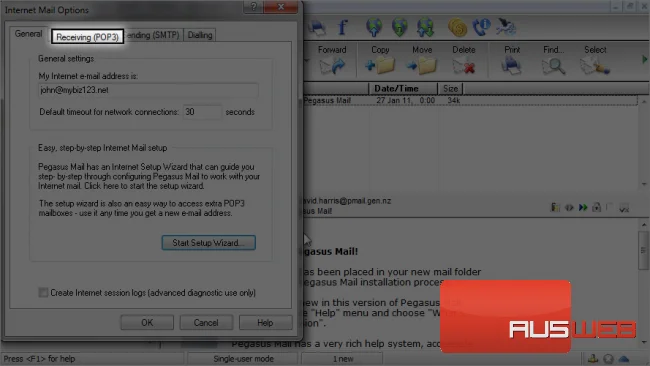Click the Pegasus horse globe icon
The width and height of the screenshot is (650, 366).
(x=505, y=27)
